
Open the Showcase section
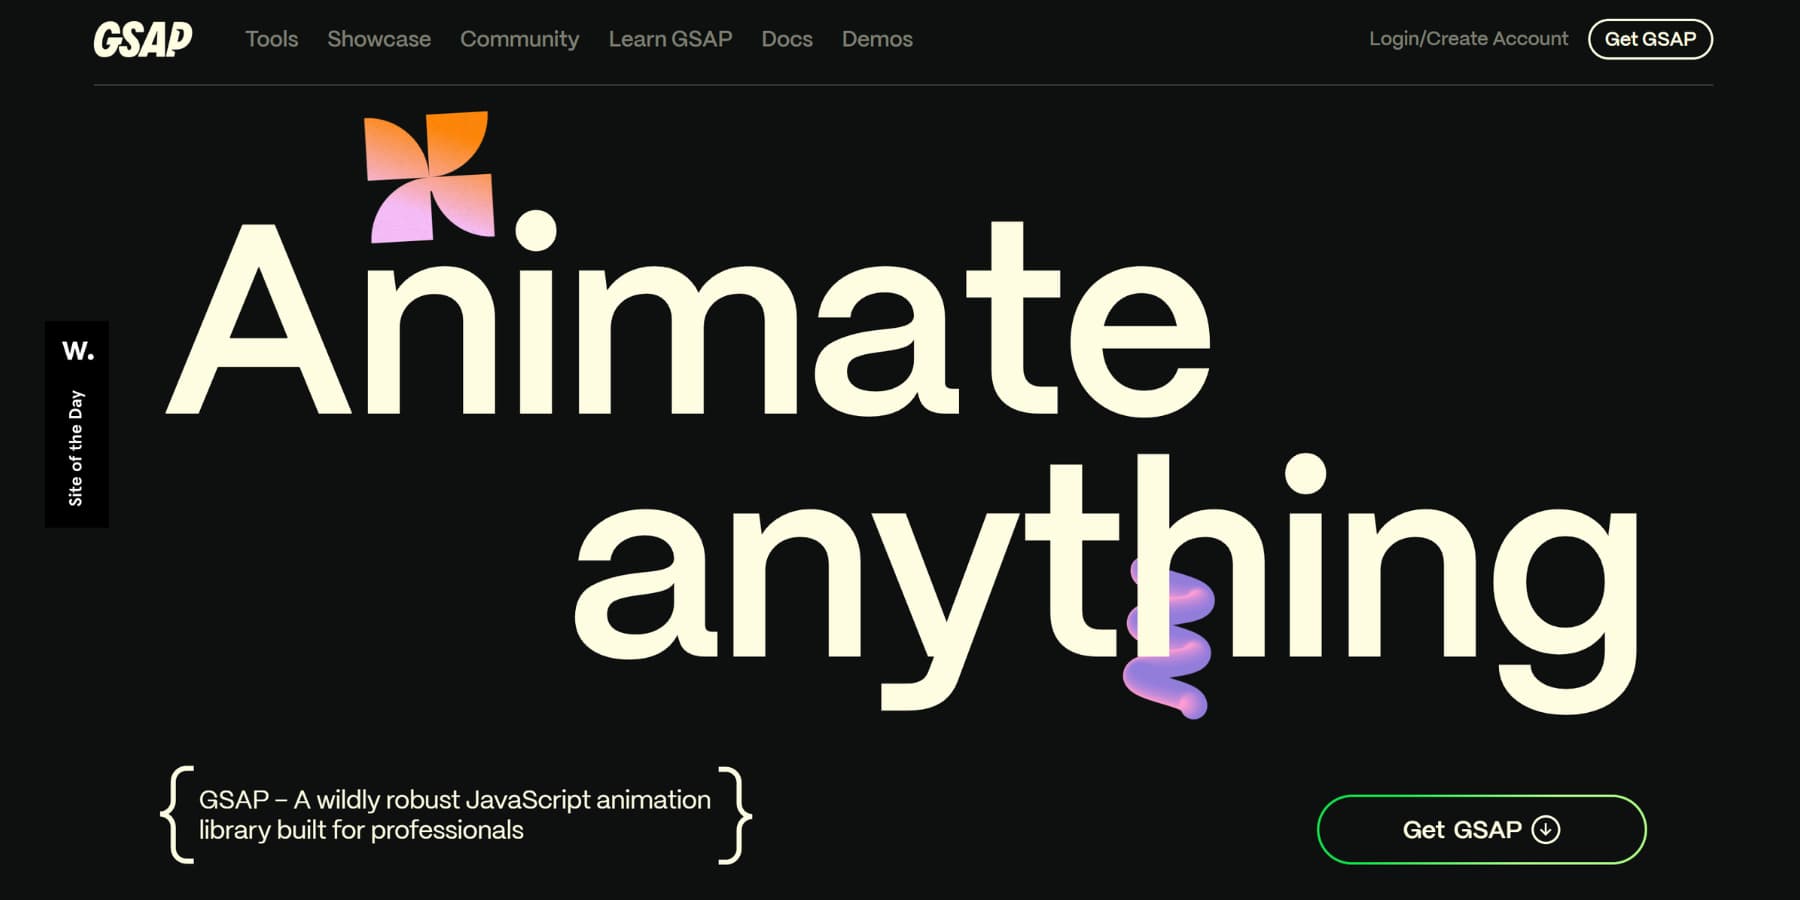379,39
